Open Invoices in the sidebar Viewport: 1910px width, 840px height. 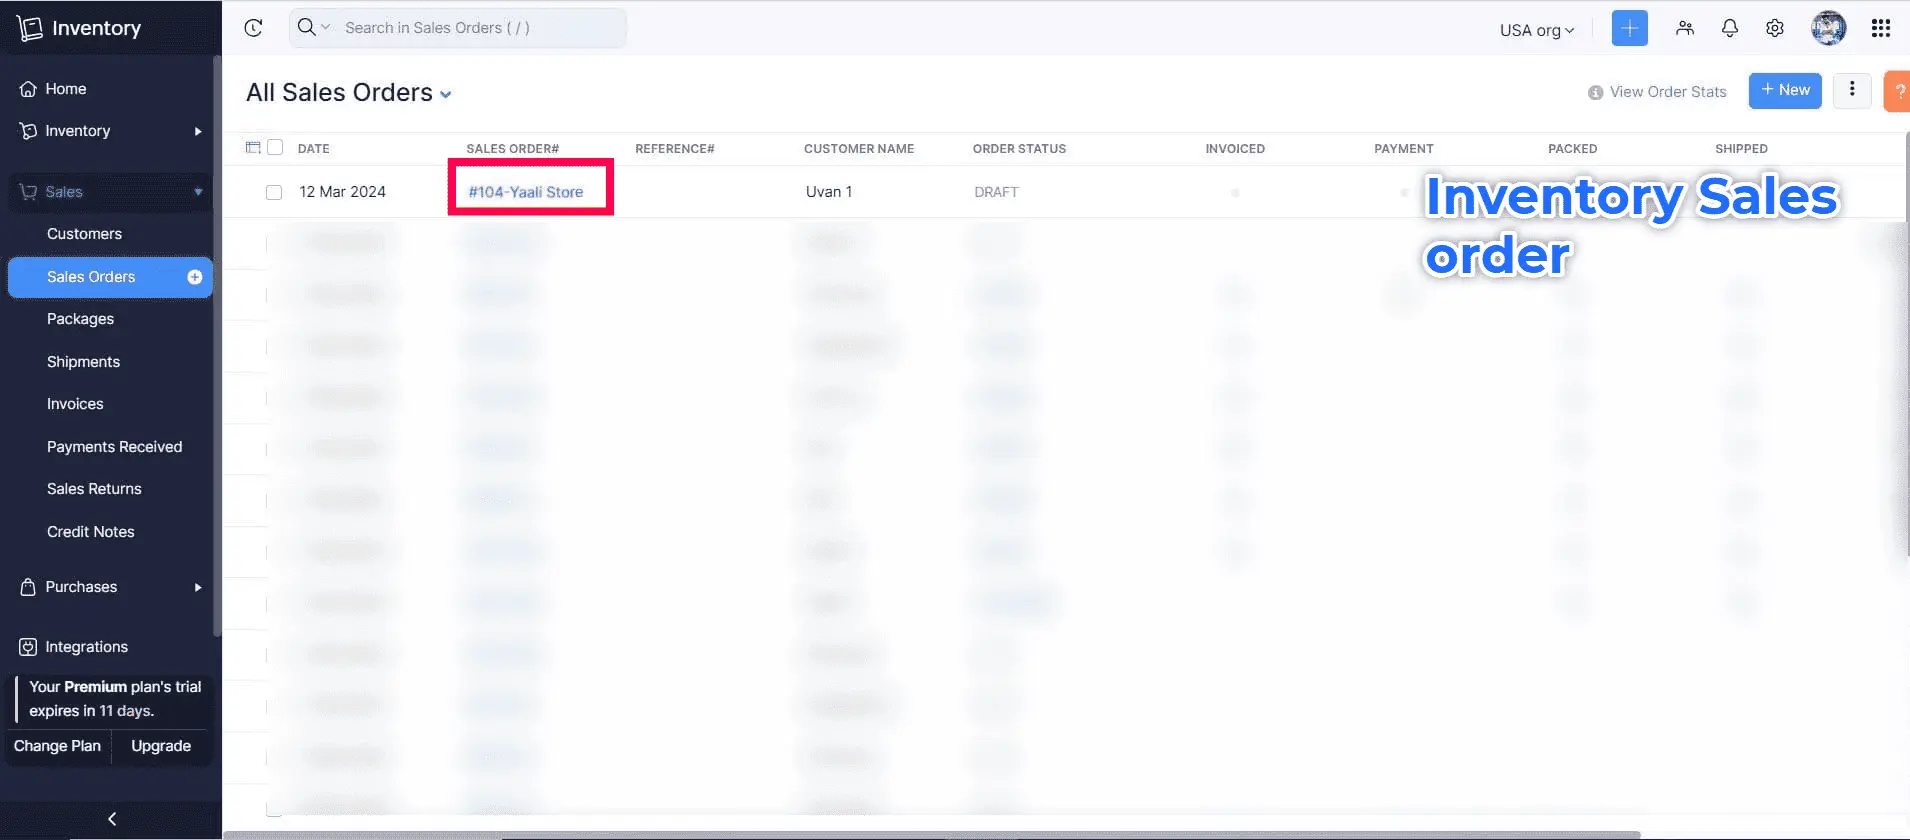pos(75,404)
